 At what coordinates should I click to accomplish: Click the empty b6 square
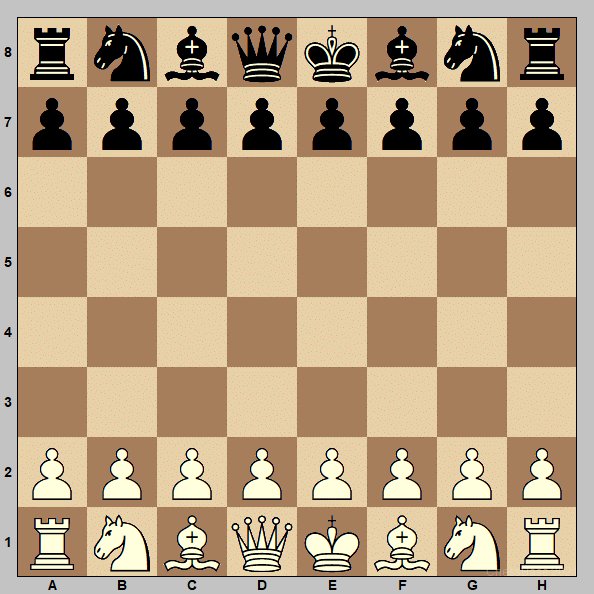122,192
